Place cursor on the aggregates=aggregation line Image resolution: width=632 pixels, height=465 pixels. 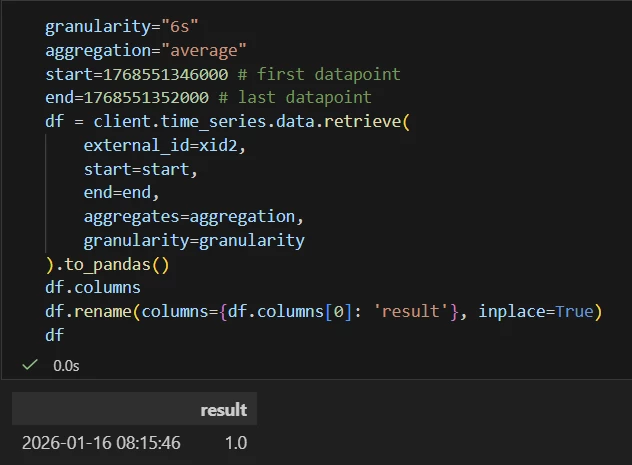point(193,216)
